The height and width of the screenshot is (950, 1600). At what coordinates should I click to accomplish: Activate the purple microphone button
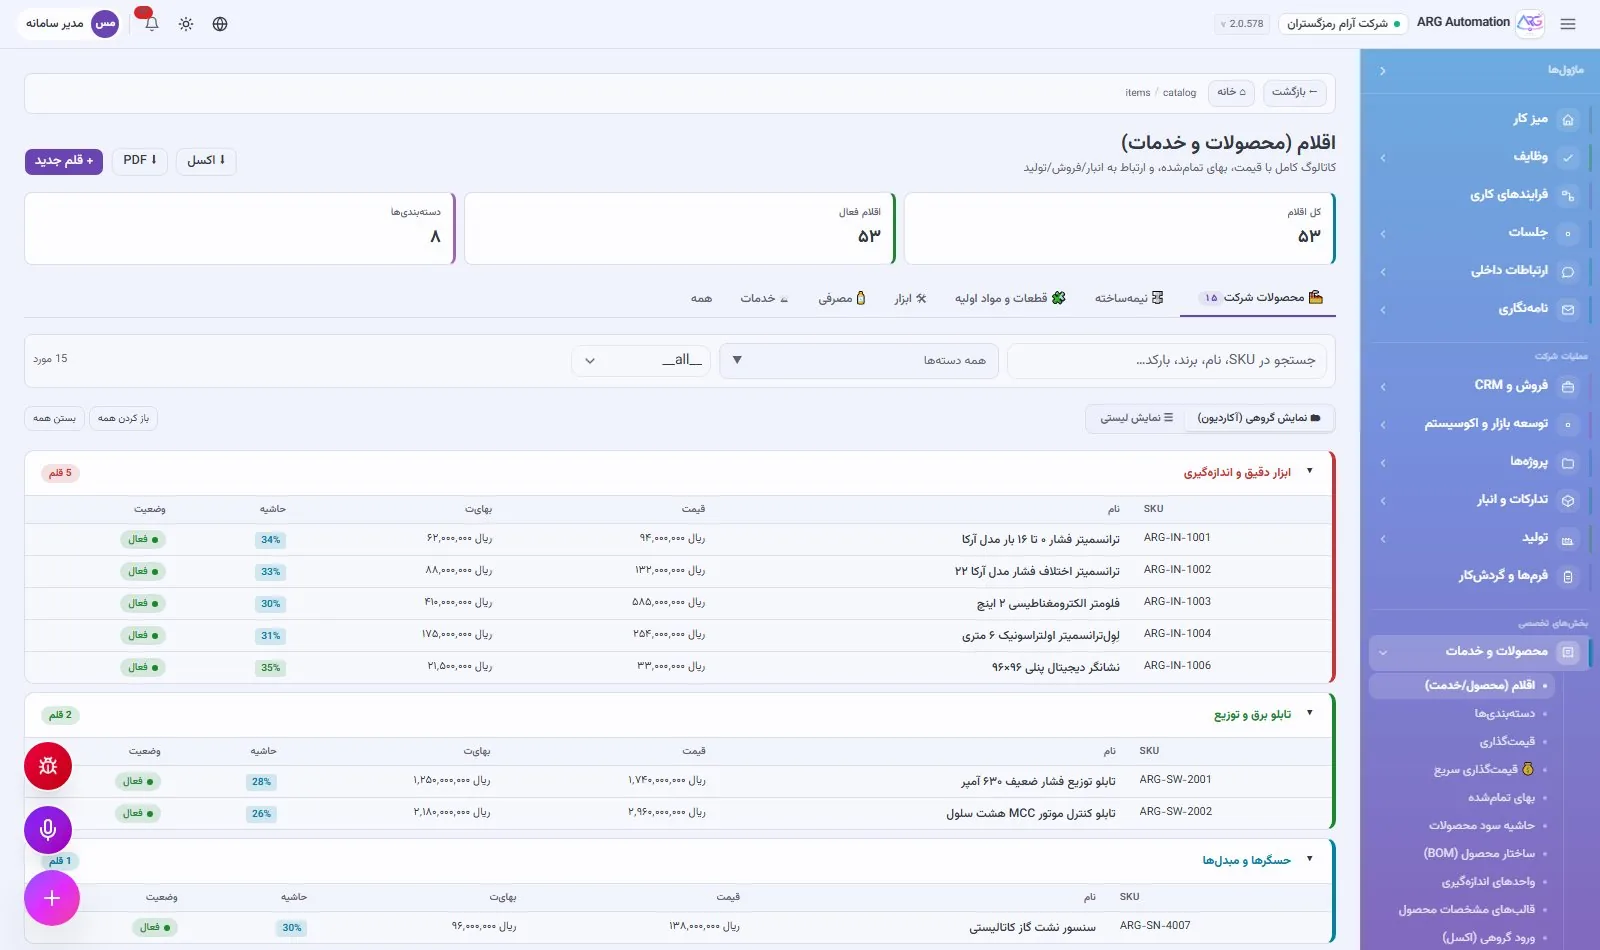[x=48, y=830]
